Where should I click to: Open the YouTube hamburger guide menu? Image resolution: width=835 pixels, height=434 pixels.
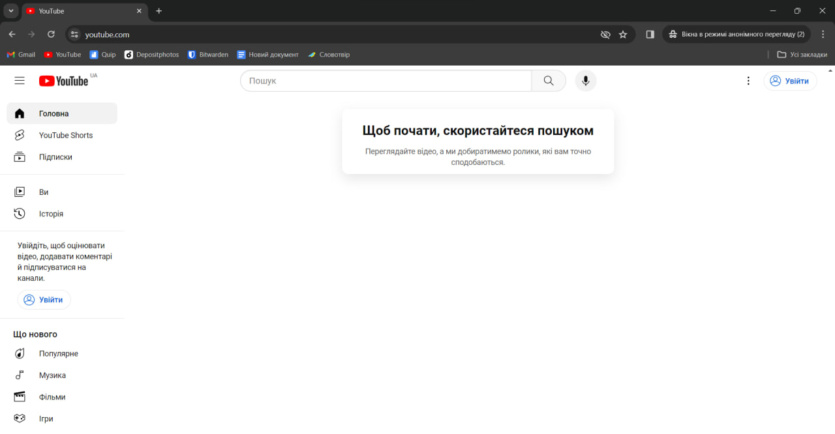20,81
